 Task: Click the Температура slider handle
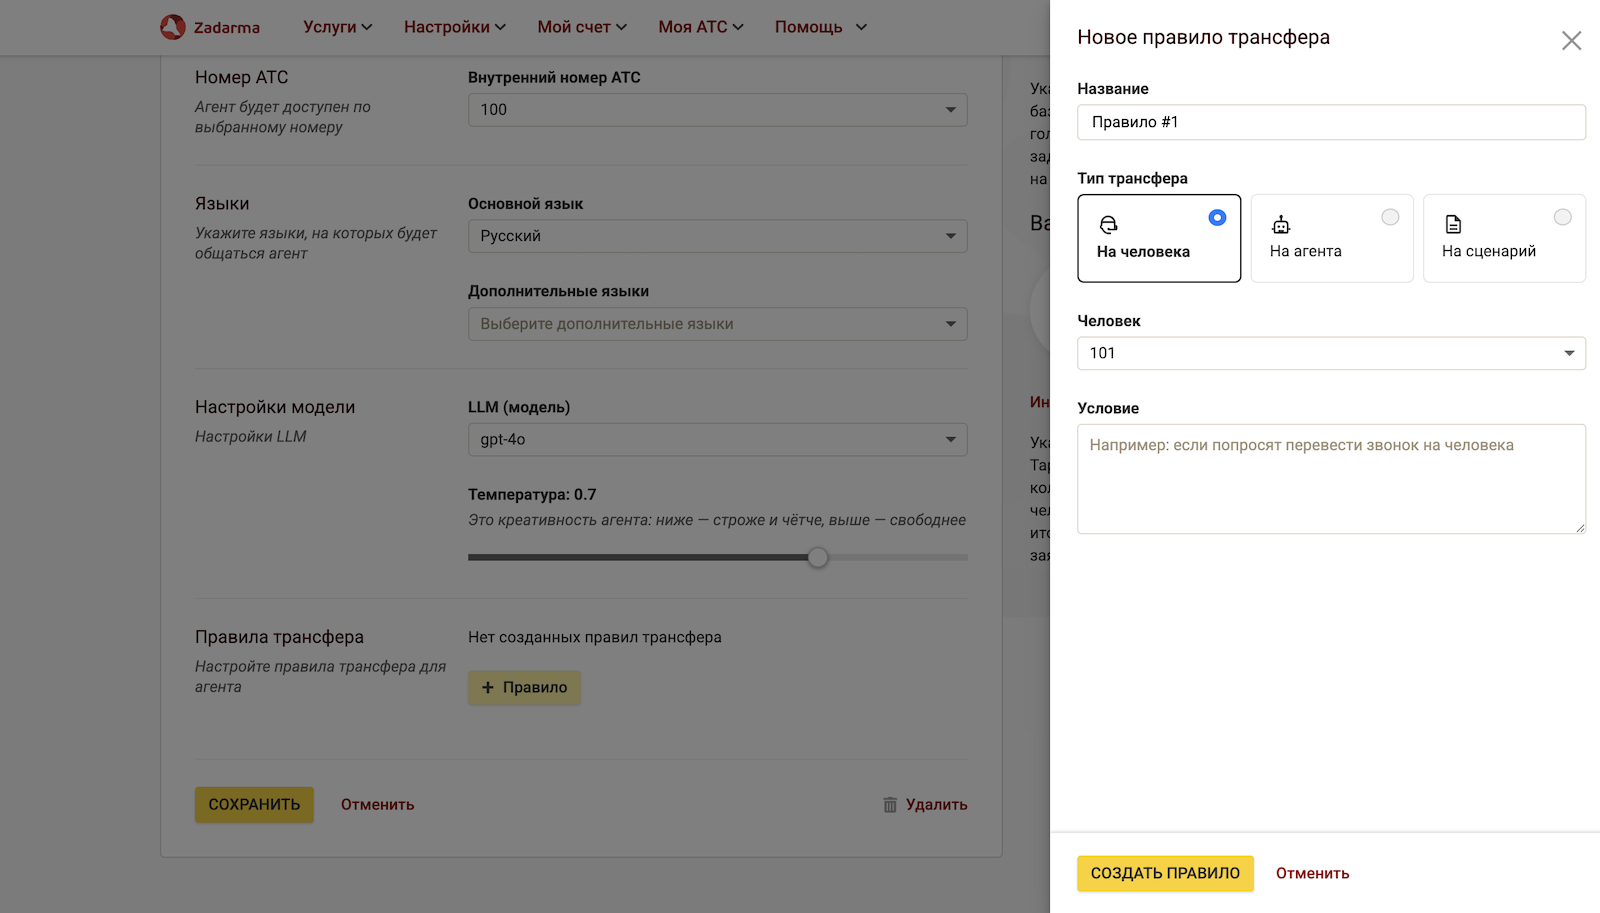818,558
